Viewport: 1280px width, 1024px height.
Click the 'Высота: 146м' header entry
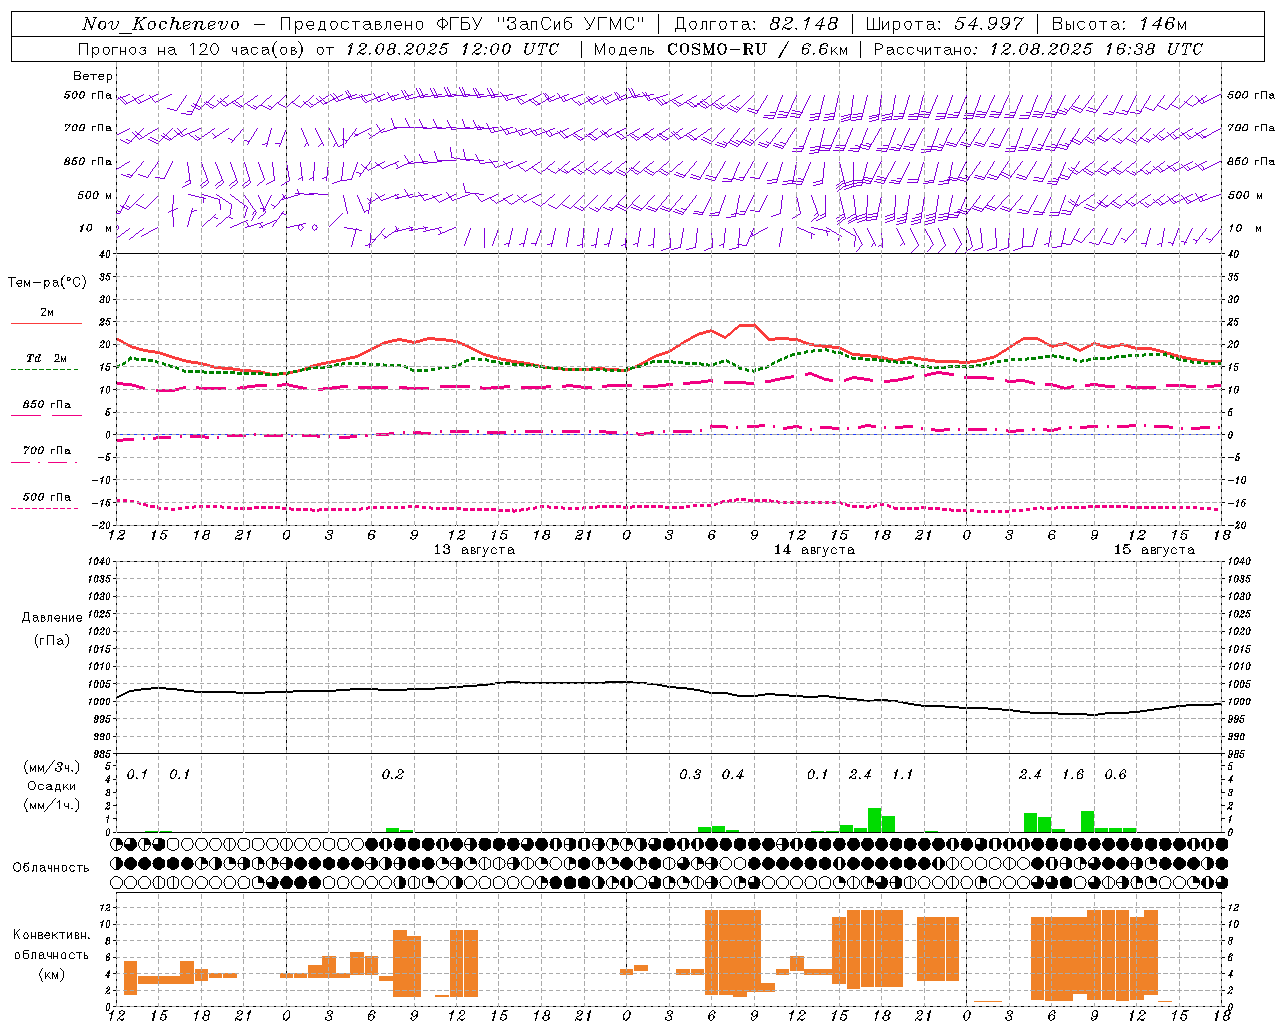[1120, 24]
